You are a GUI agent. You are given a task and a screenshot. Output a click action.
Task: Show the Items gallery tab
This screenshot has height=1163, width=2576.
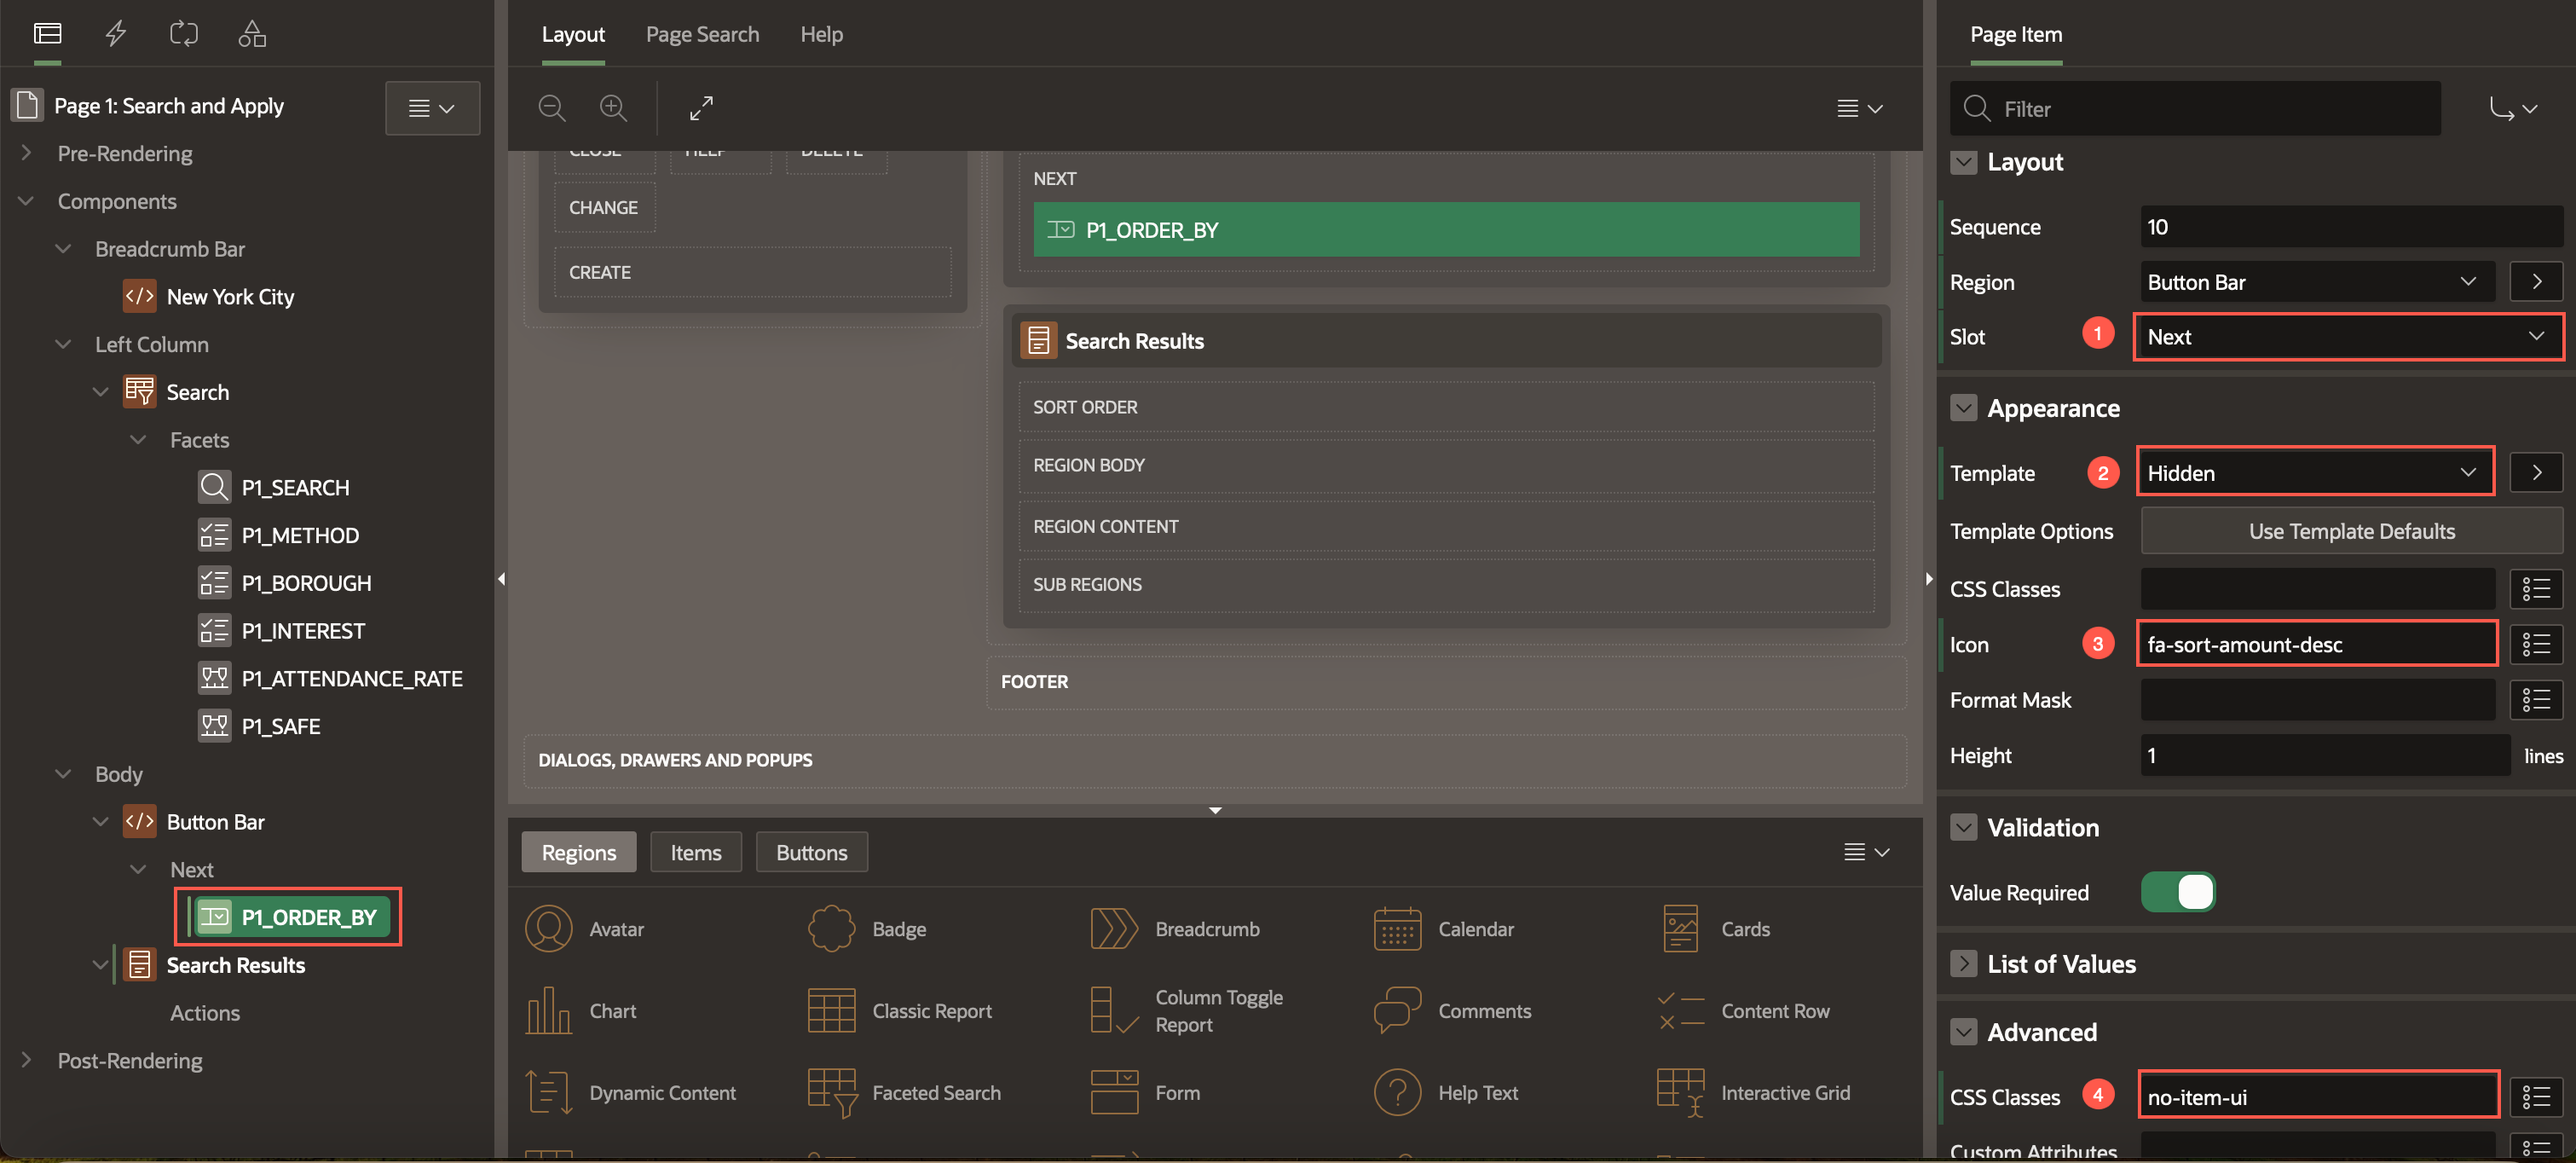[696, 852]
